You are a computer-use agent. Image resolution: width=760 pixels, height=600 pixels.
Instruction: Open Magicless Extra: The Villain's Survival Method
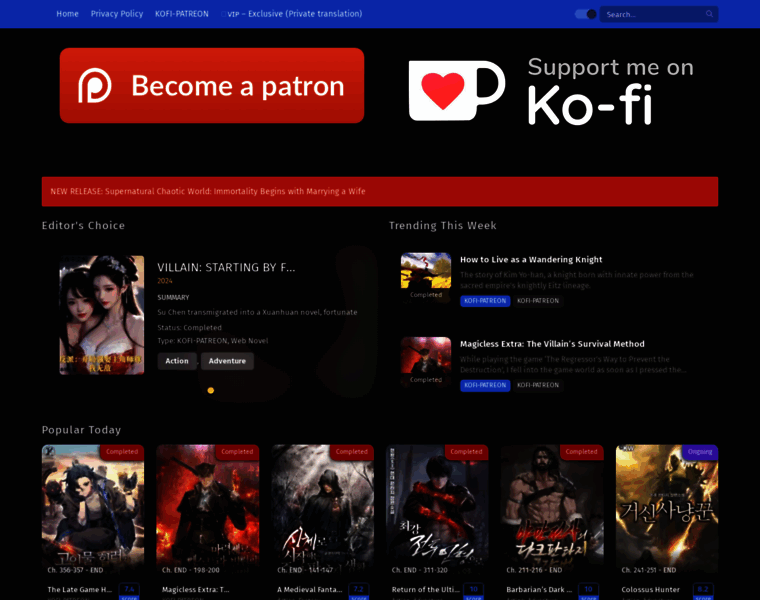click(x=552, y=344)
